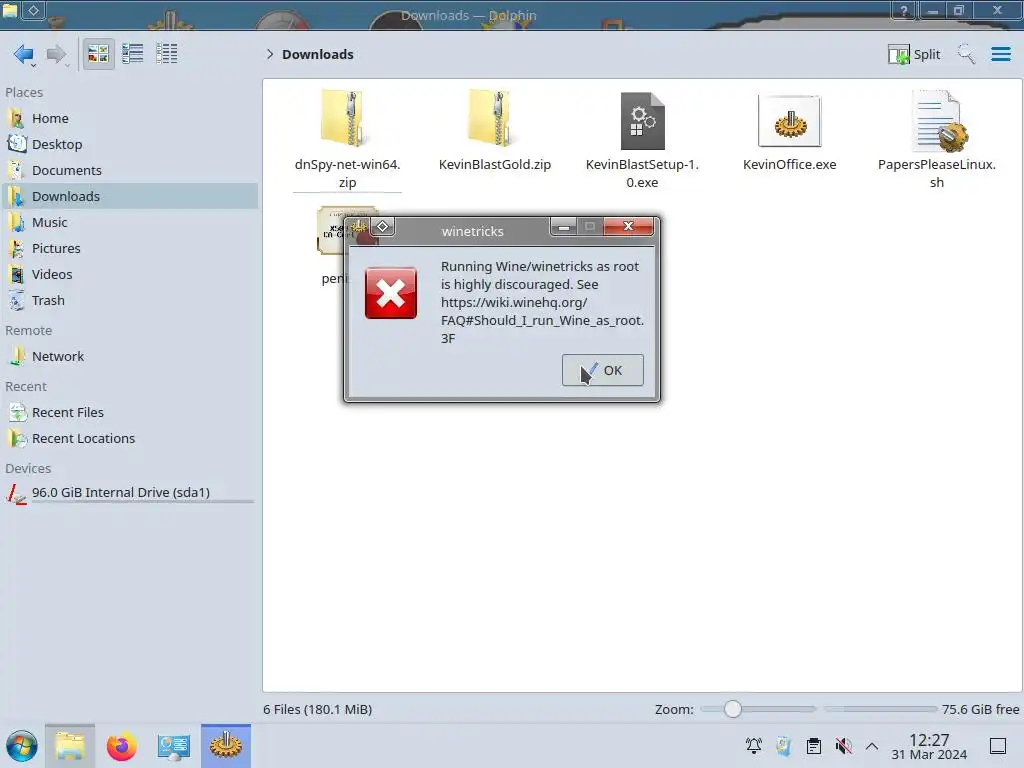Select KevinBlastSetup-1.0.exe file icon
Image resolution: width=1024 pixels, height=768 pixels.
(x=642, y=121)
